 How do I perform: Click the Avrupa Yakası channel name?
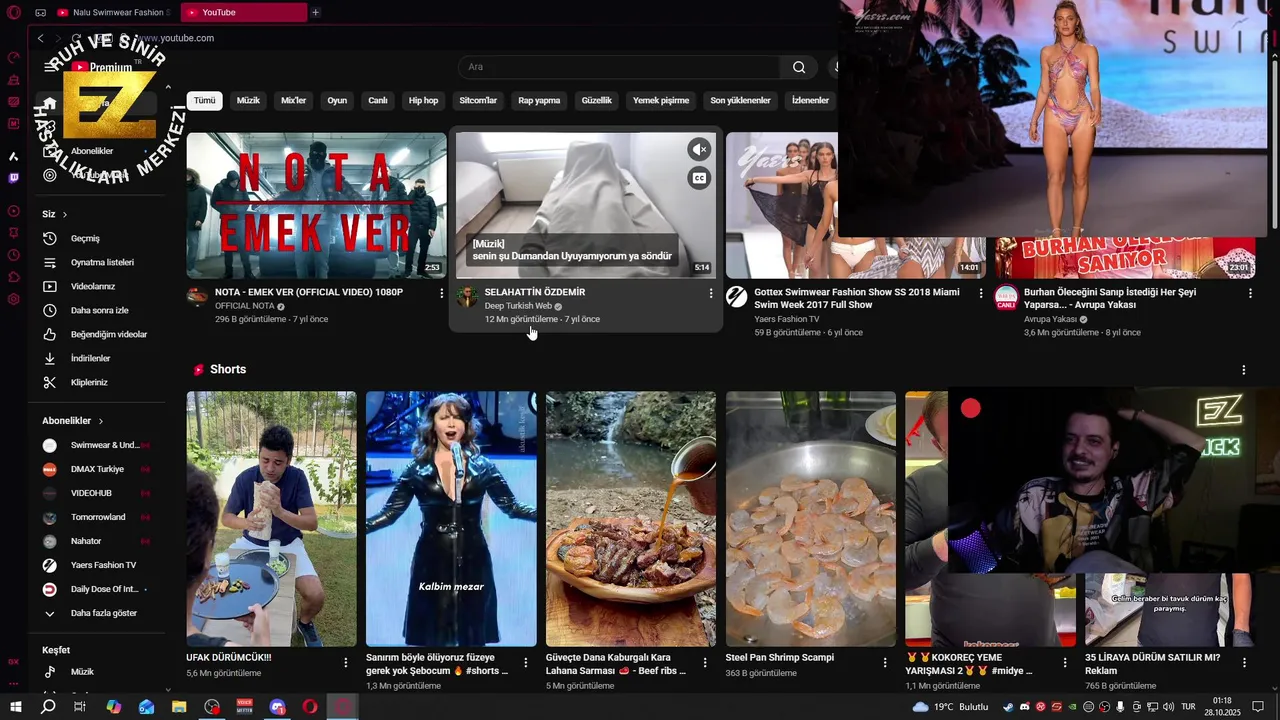pos(1050,320)
